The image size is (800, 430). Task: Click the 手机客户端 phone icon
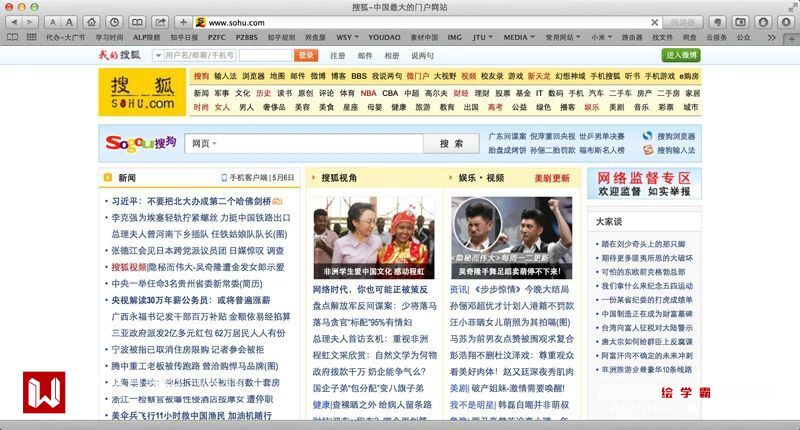[x=224, y=178]
